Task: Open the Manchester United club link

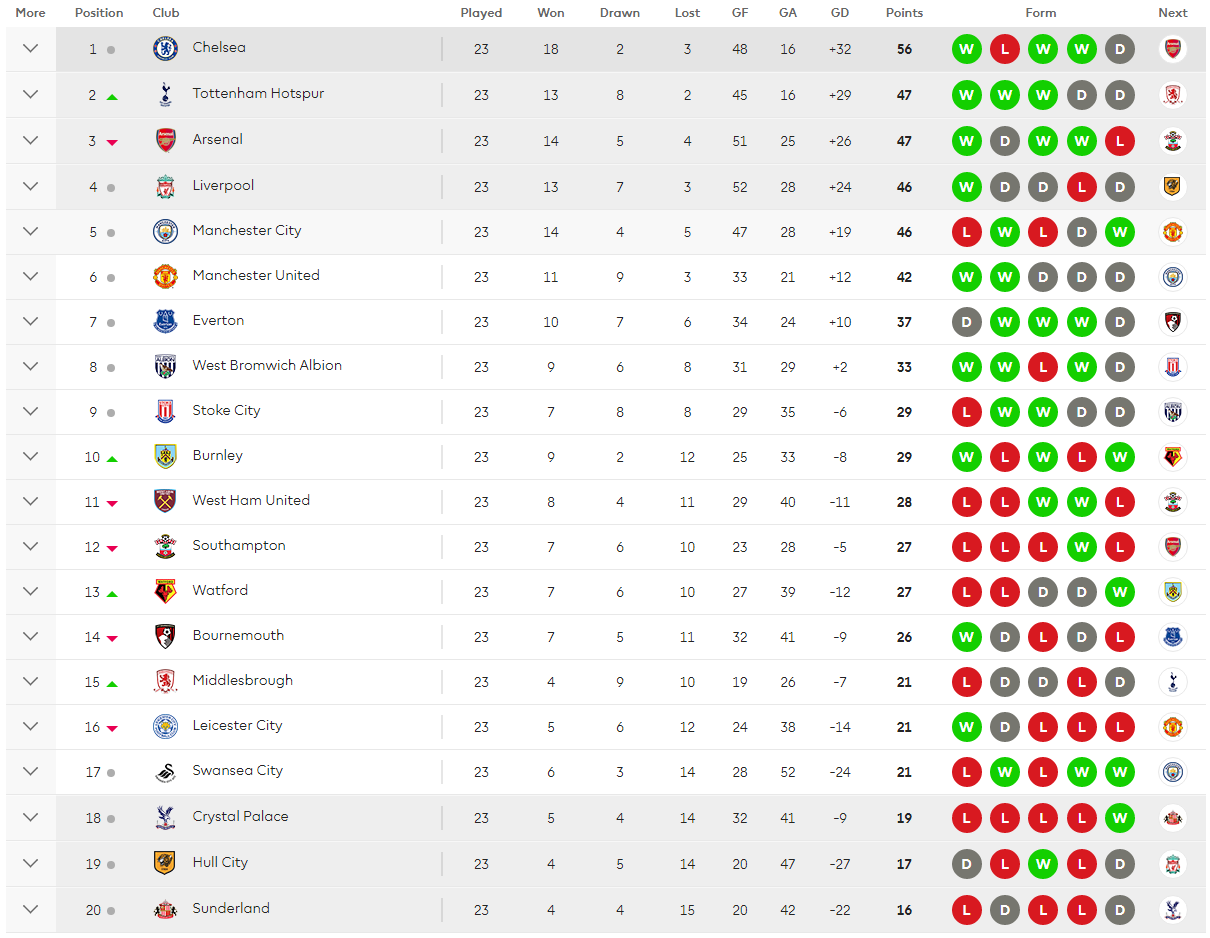Action: pyautogui.click(x=256, y=275)
